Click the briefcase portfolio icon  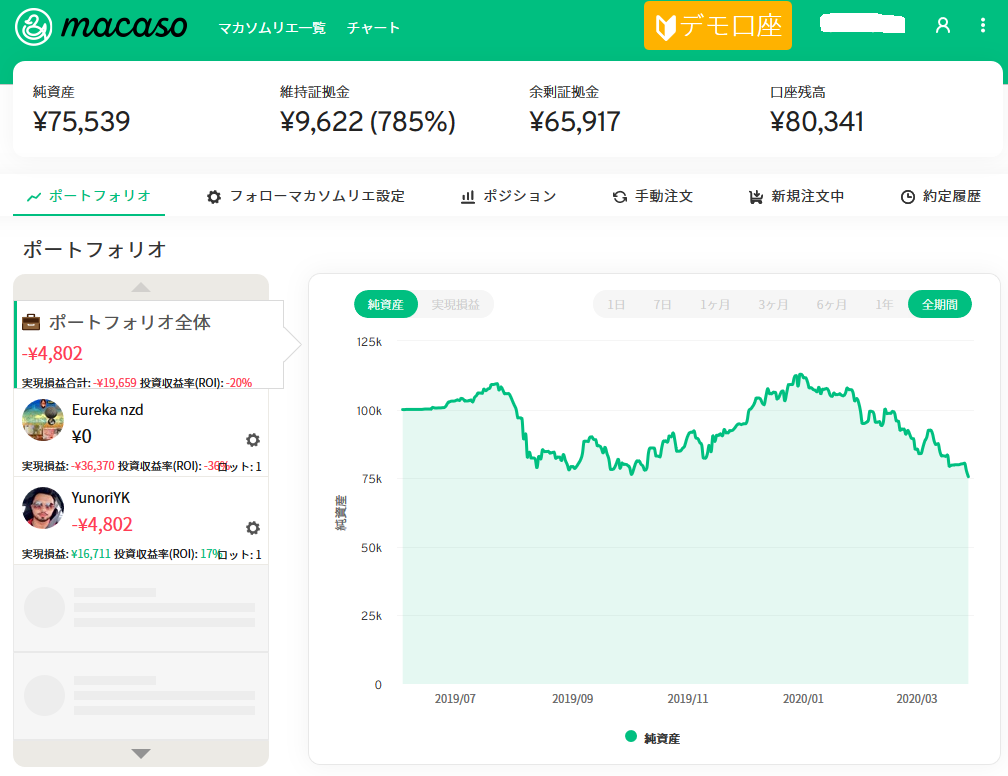pyautogui.click(x=32, y=323)
